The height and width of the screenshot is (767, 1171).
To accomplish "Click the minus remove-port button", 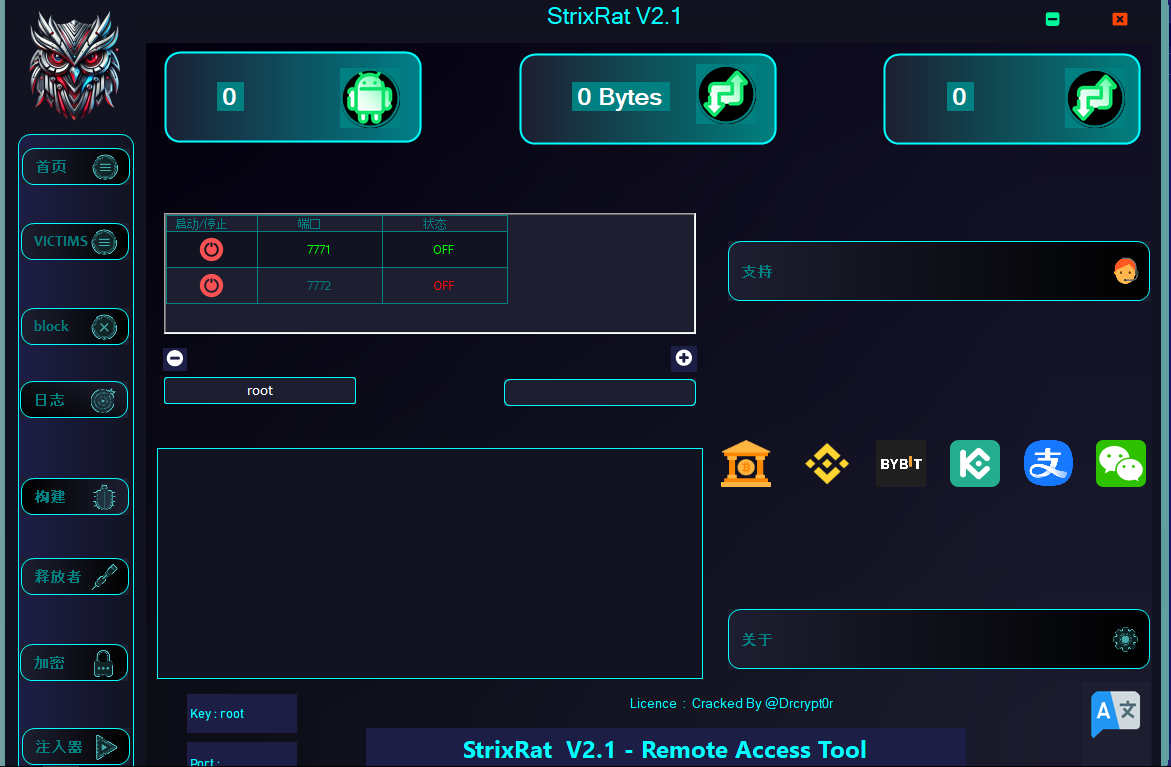I will (175, 358).
